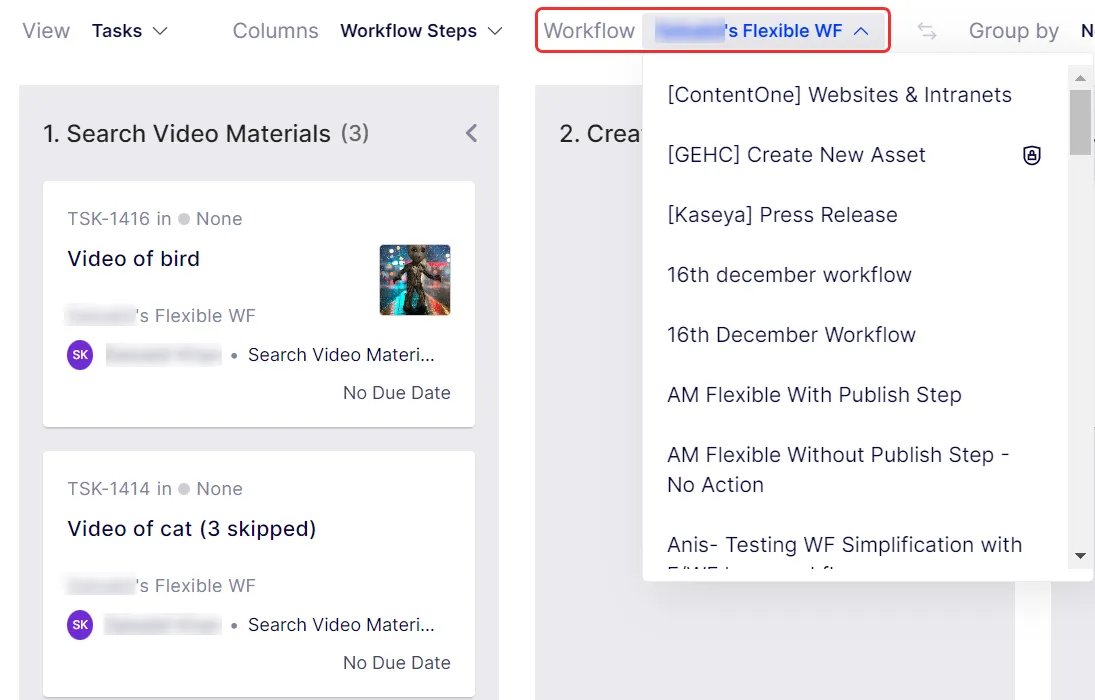The height and width of the screenshot is (700, 1095).
Task: Click scrollbar down arrow in workflow list
Action: coord(1080,556)
